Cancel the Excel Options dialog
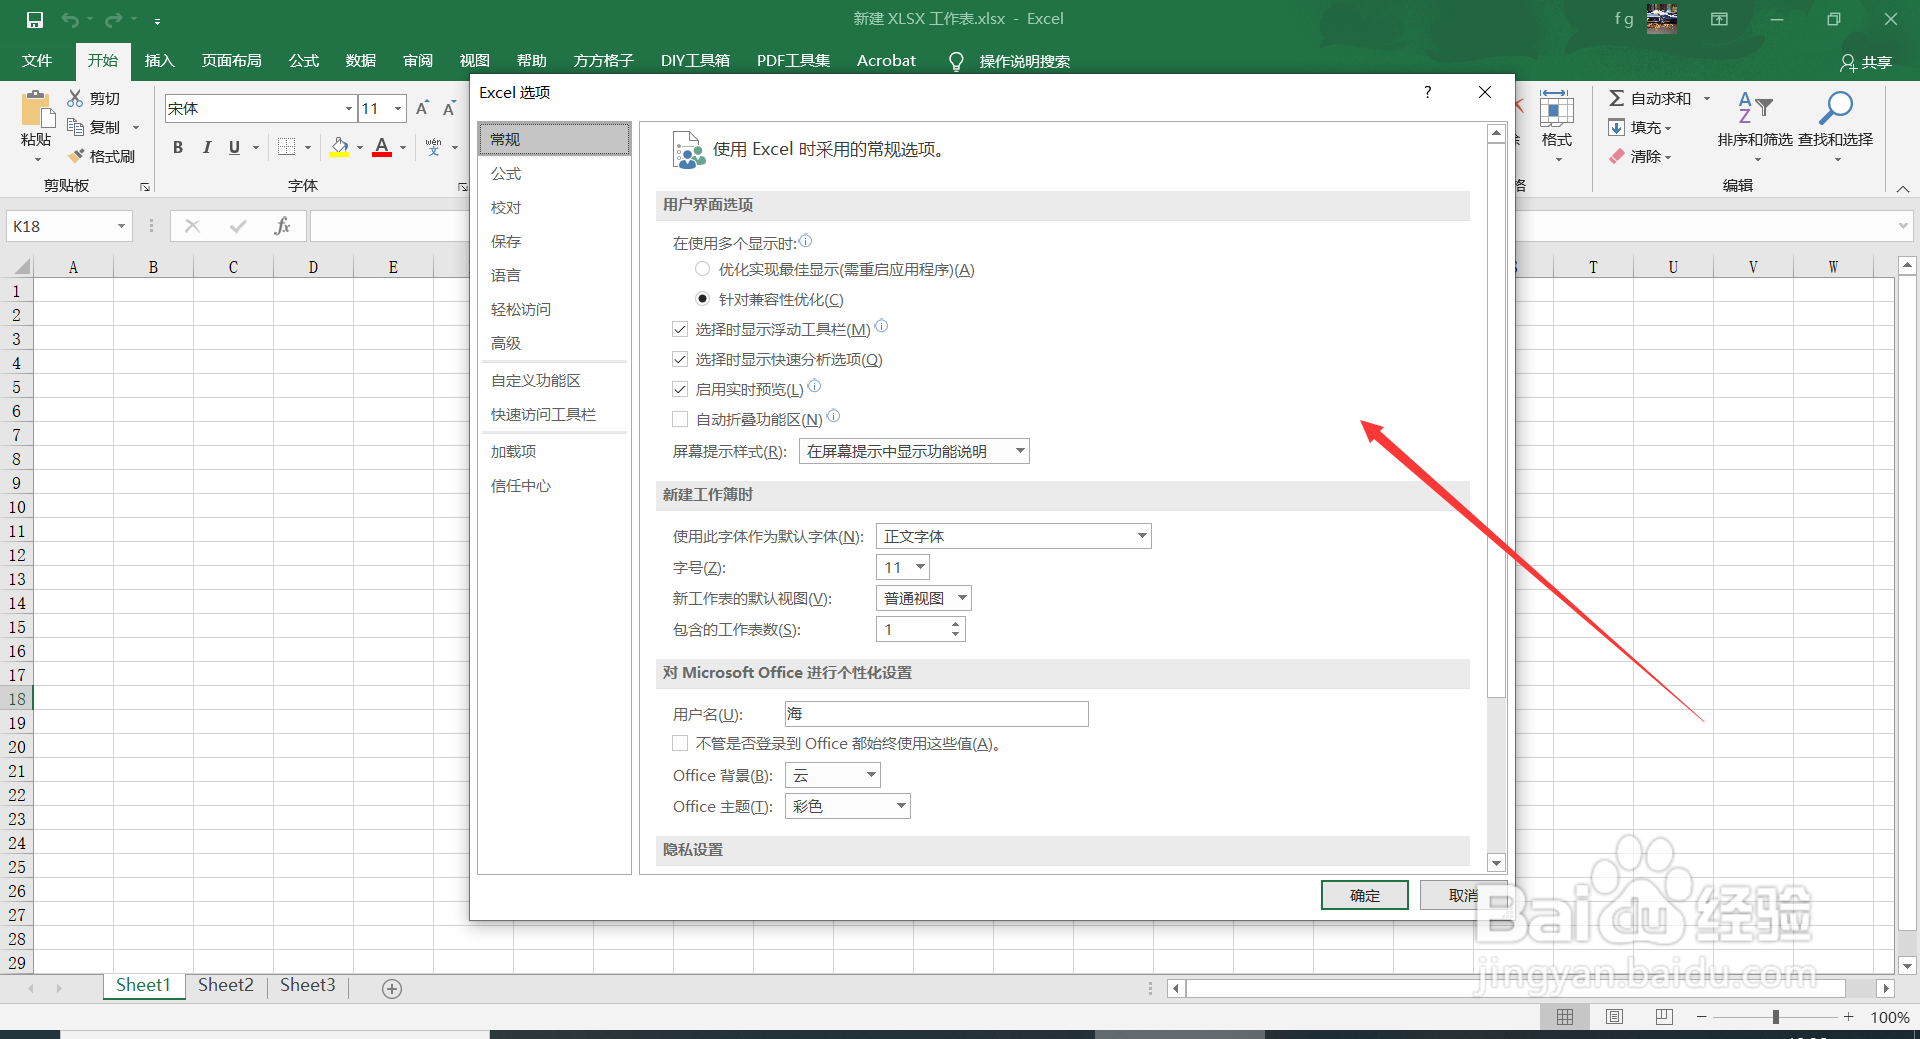 pos(1463,895)
